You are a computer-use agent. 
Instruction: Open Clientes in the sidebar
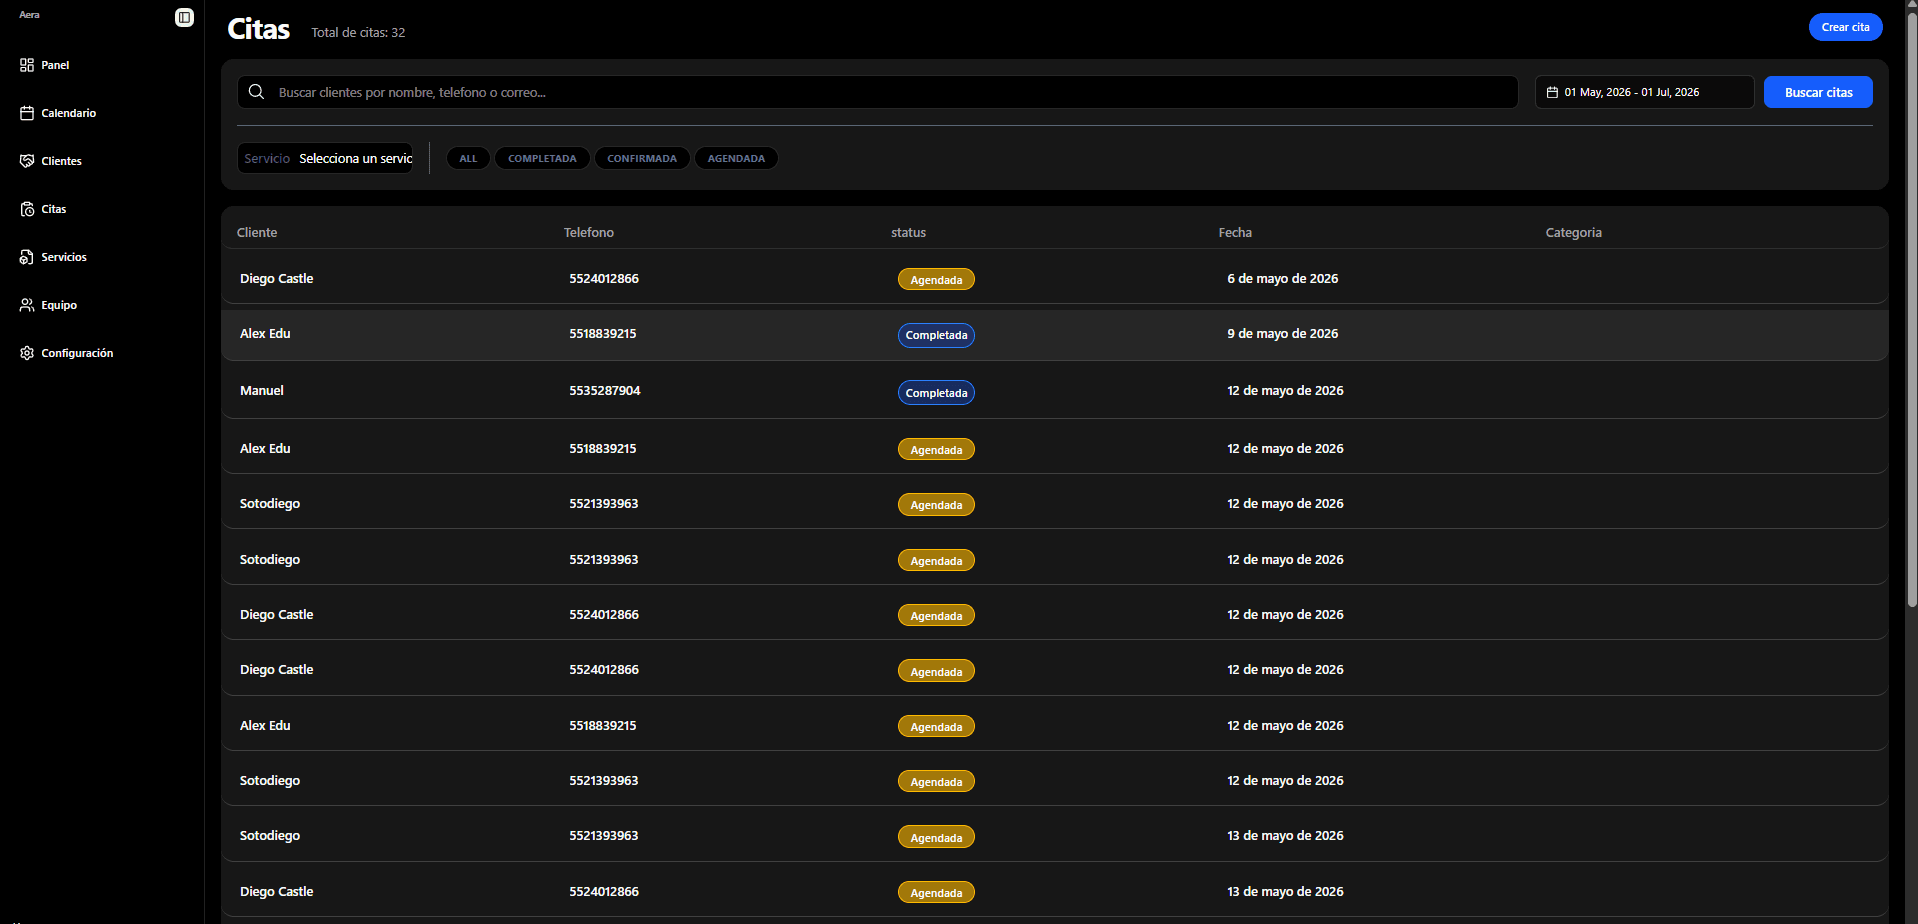tap(61, 161)
